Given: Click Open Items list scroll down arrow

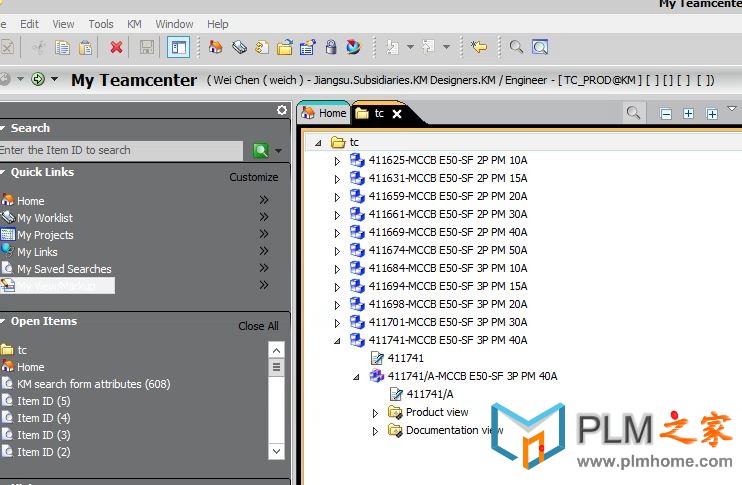Looking at the screenshot, I should pos(276,451).
